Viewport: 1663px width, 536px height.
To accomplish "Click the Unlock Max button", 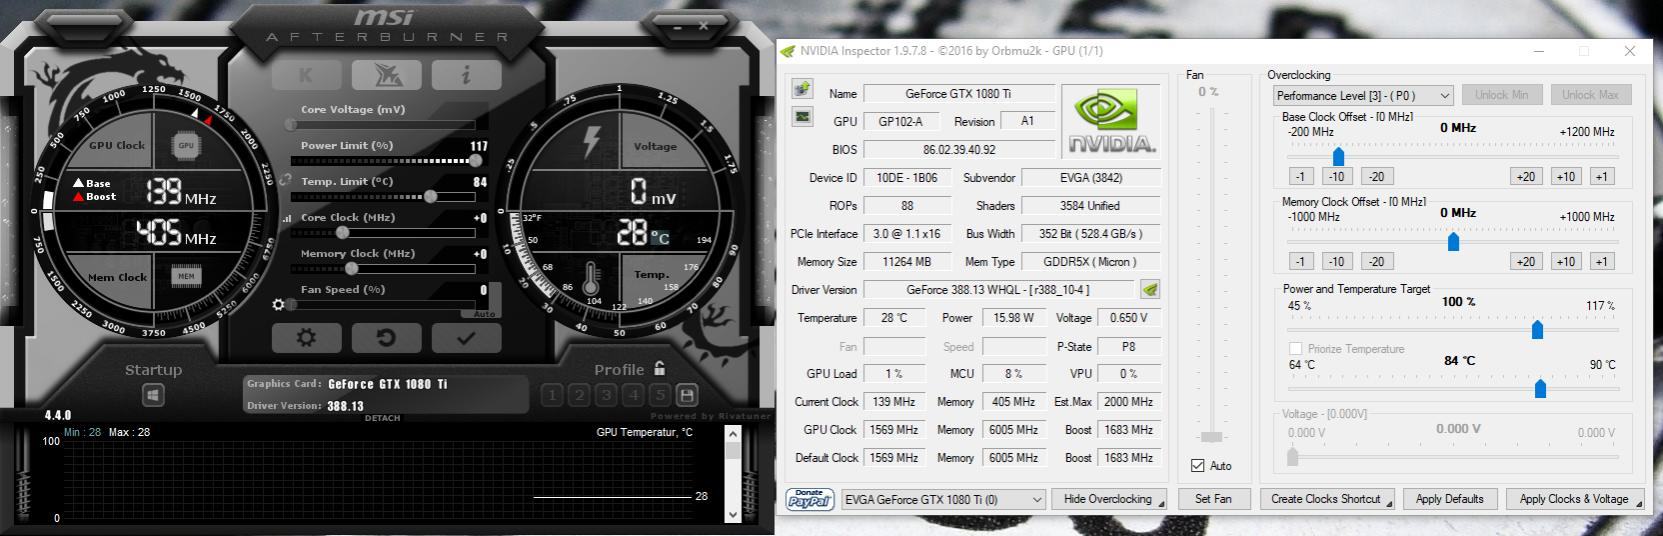I will pos(1591,95).
